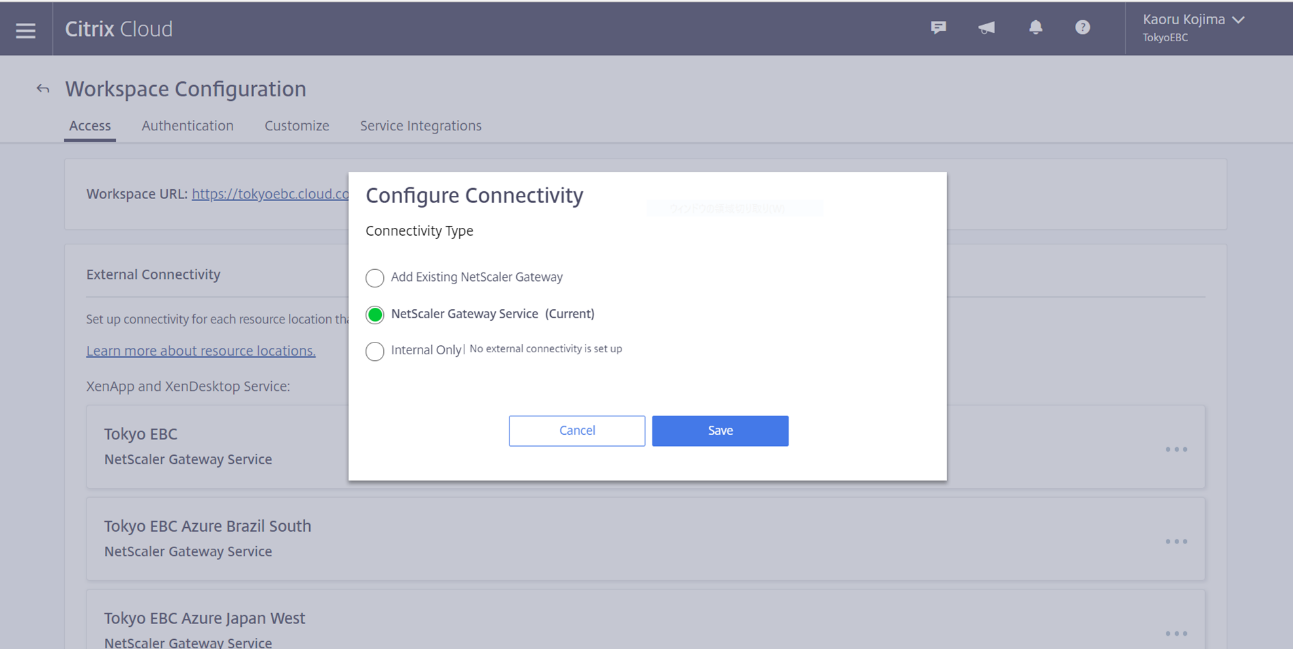This screenshot has height=649, width=1293.
Task: Click the help question mark icon
Action: point(1082,28)
